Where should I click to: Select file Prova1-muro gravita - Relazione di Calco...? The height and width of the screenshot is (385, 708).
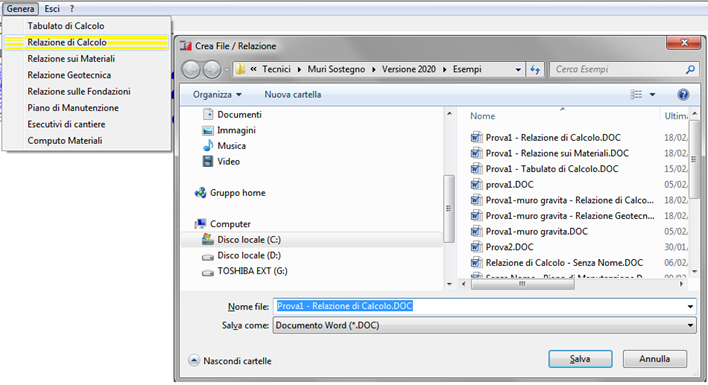[569, 200]
